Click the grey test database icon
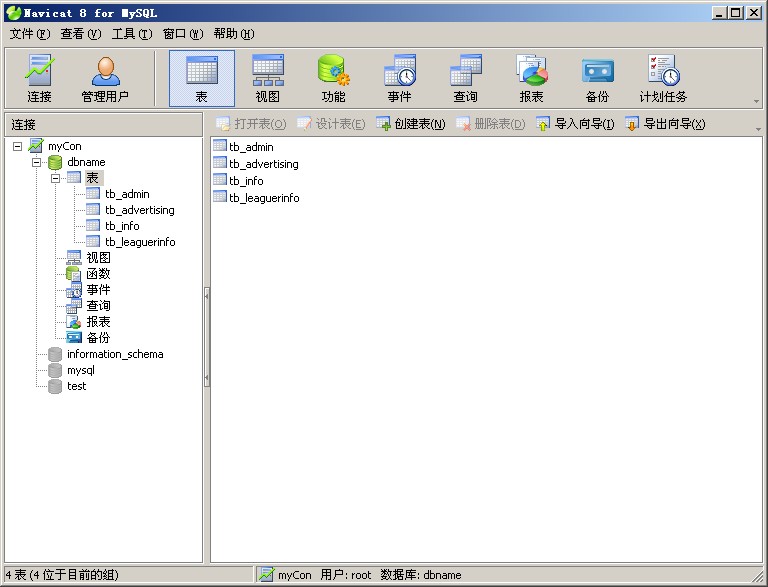 pyautogui.click(x=55, y=386)
